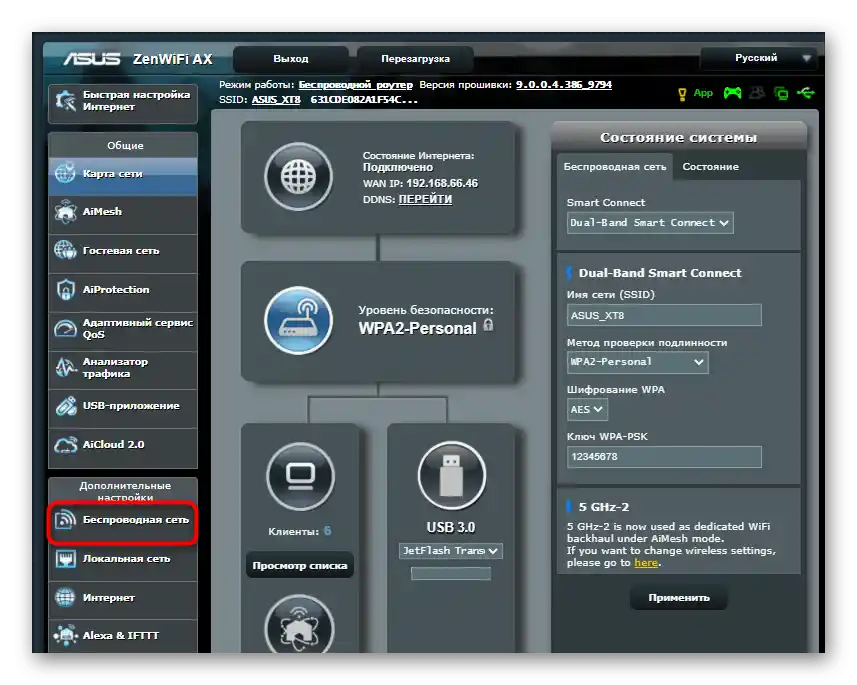Click the WAN IP: 192.168.66.46 text
The image size is (857, 685).
[420, 183]
